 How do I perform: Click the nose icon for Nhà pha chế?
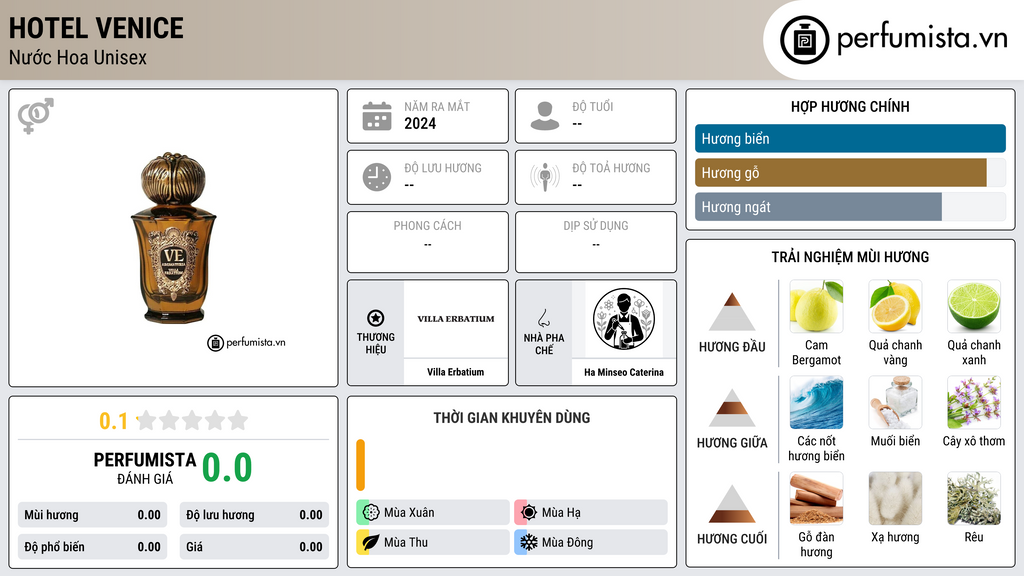tap(543, 318)
